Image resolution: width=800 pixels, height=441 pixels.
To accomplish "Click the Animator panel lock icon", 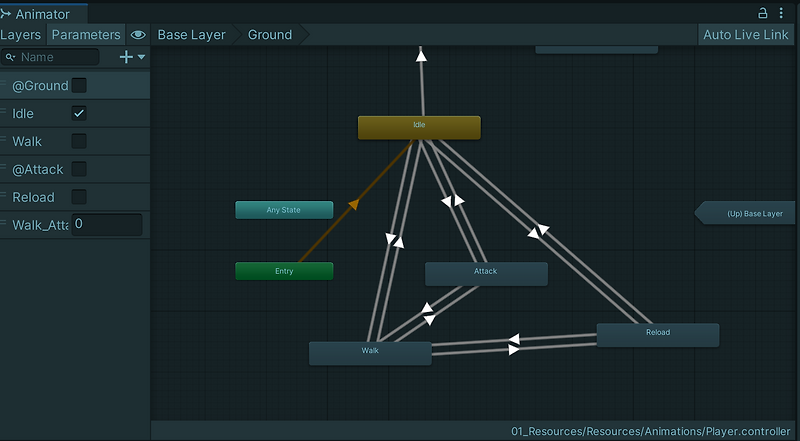I will (762, 13).
